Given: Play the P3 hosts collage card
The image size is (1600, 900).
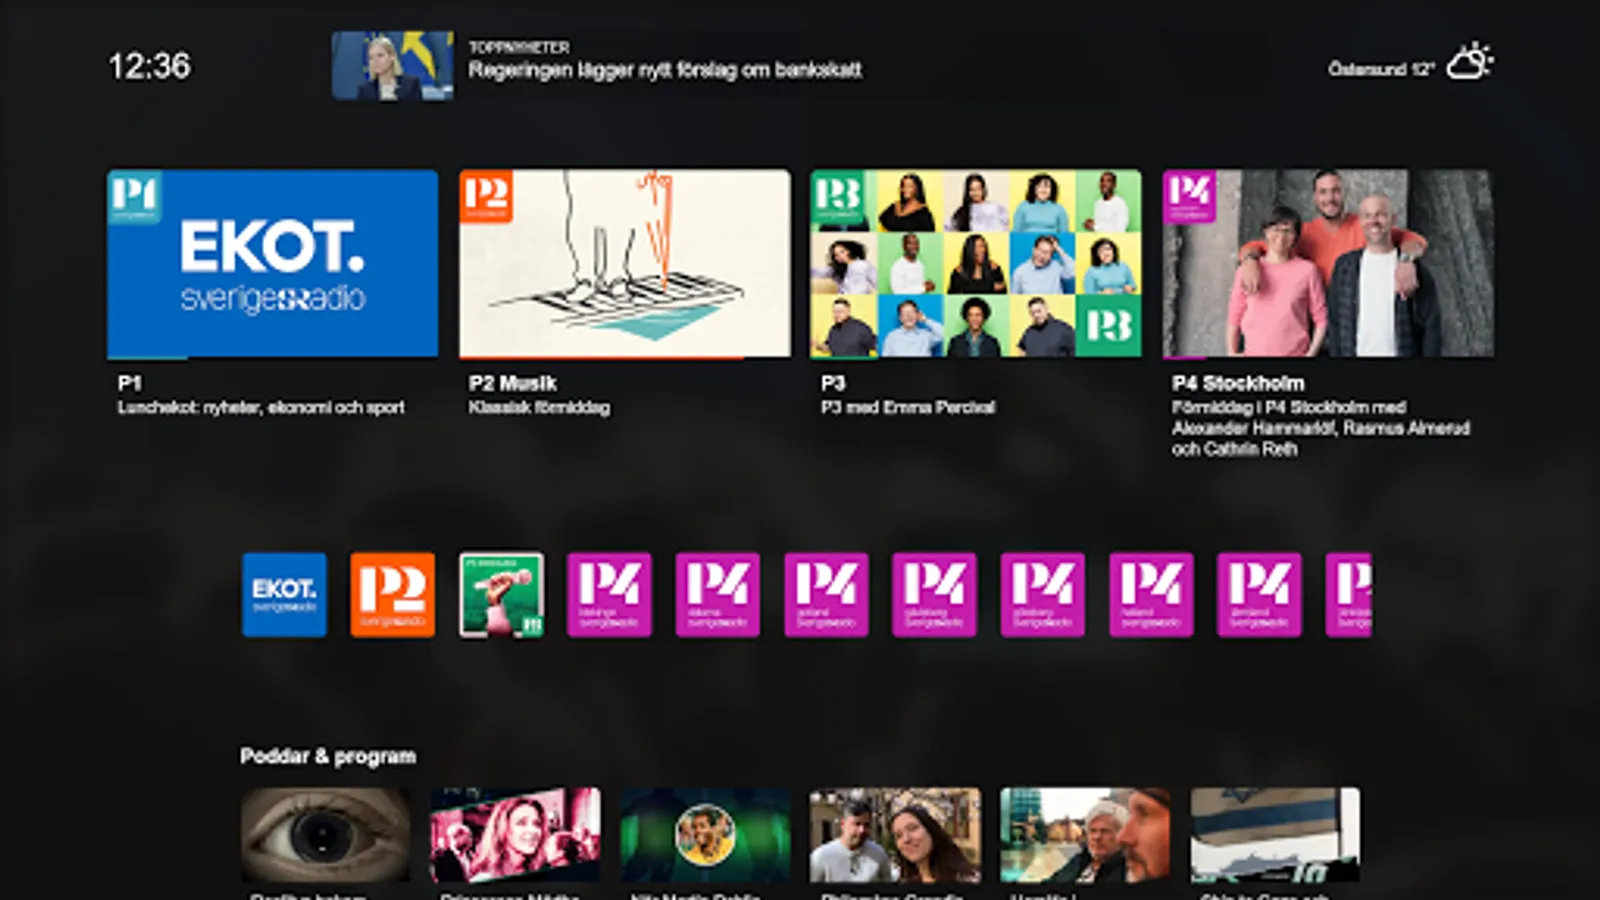Looking at the screenshot, I should click(x=976, y=263).
